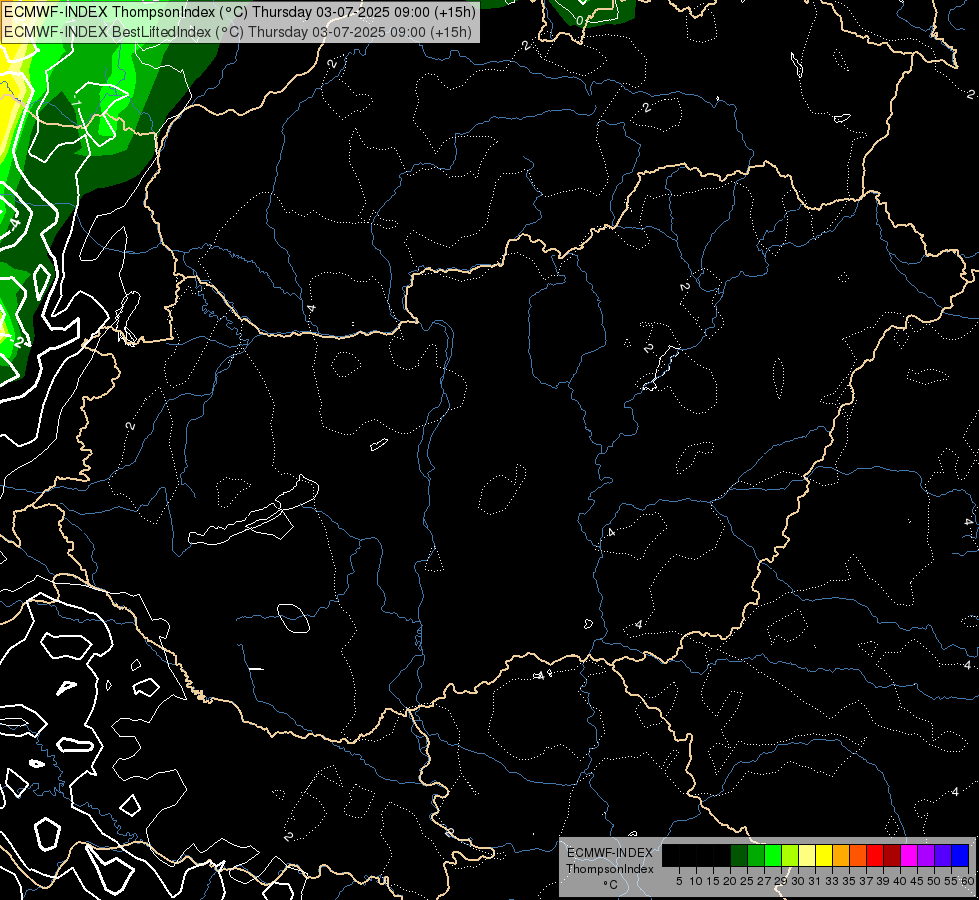The height and width of the screenshot is (900, 979).
Task: Click the legend tick value 20
Action: (x=731, y=881)
